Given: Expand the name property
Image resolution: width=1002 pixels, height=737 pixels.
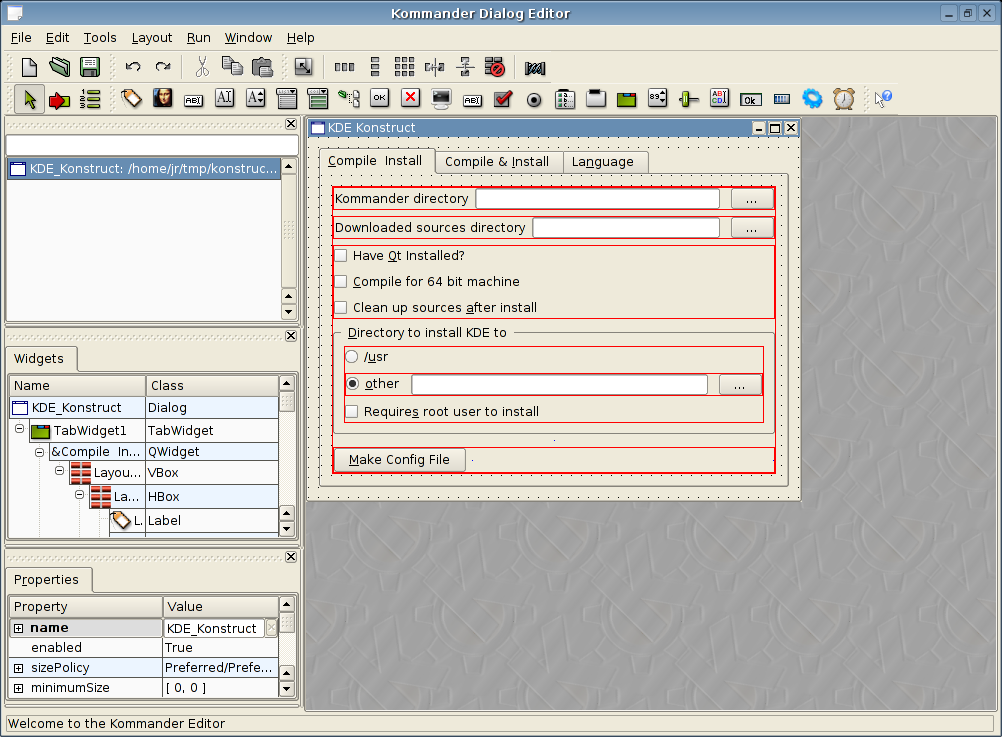Looking at the screenshot, I should click(19, 628).
